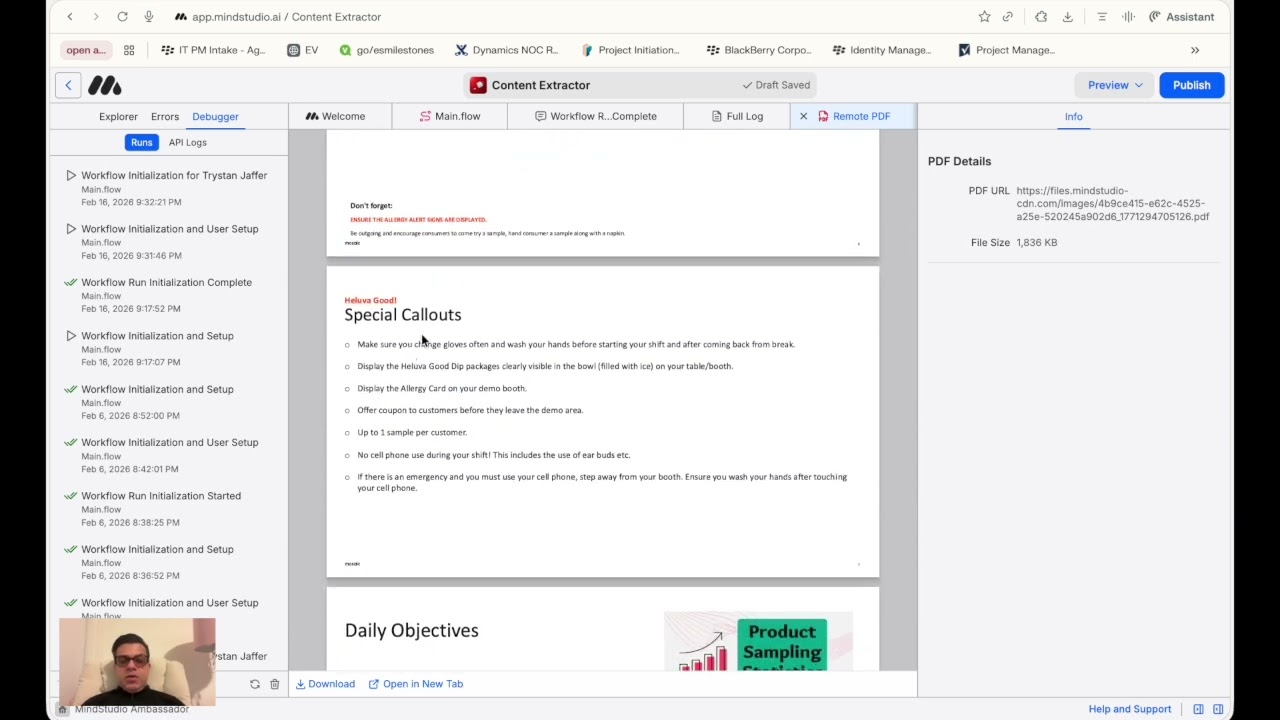1280x720 pixels.
Task: Open the Welcome tab
Action: 335,116
